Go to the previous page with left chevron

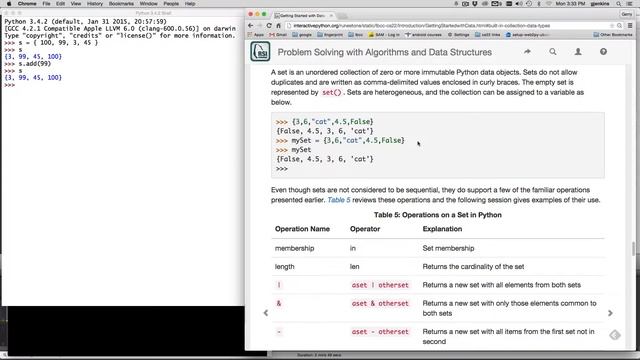pyautogui.click(x=266, y=313)
